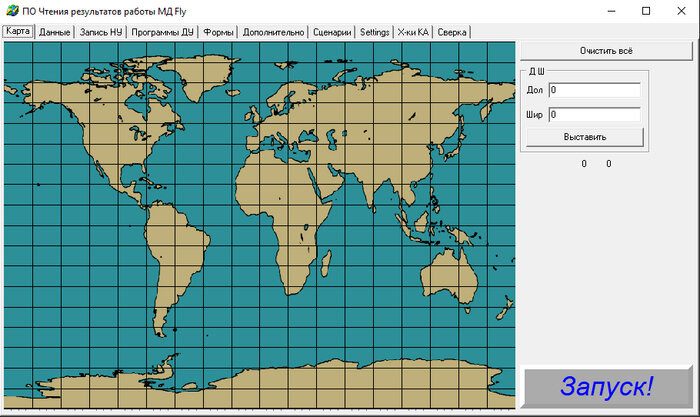This screenshot has height=417, width=700.
Task: Open the Settings tab
Action: pos(374,32)
